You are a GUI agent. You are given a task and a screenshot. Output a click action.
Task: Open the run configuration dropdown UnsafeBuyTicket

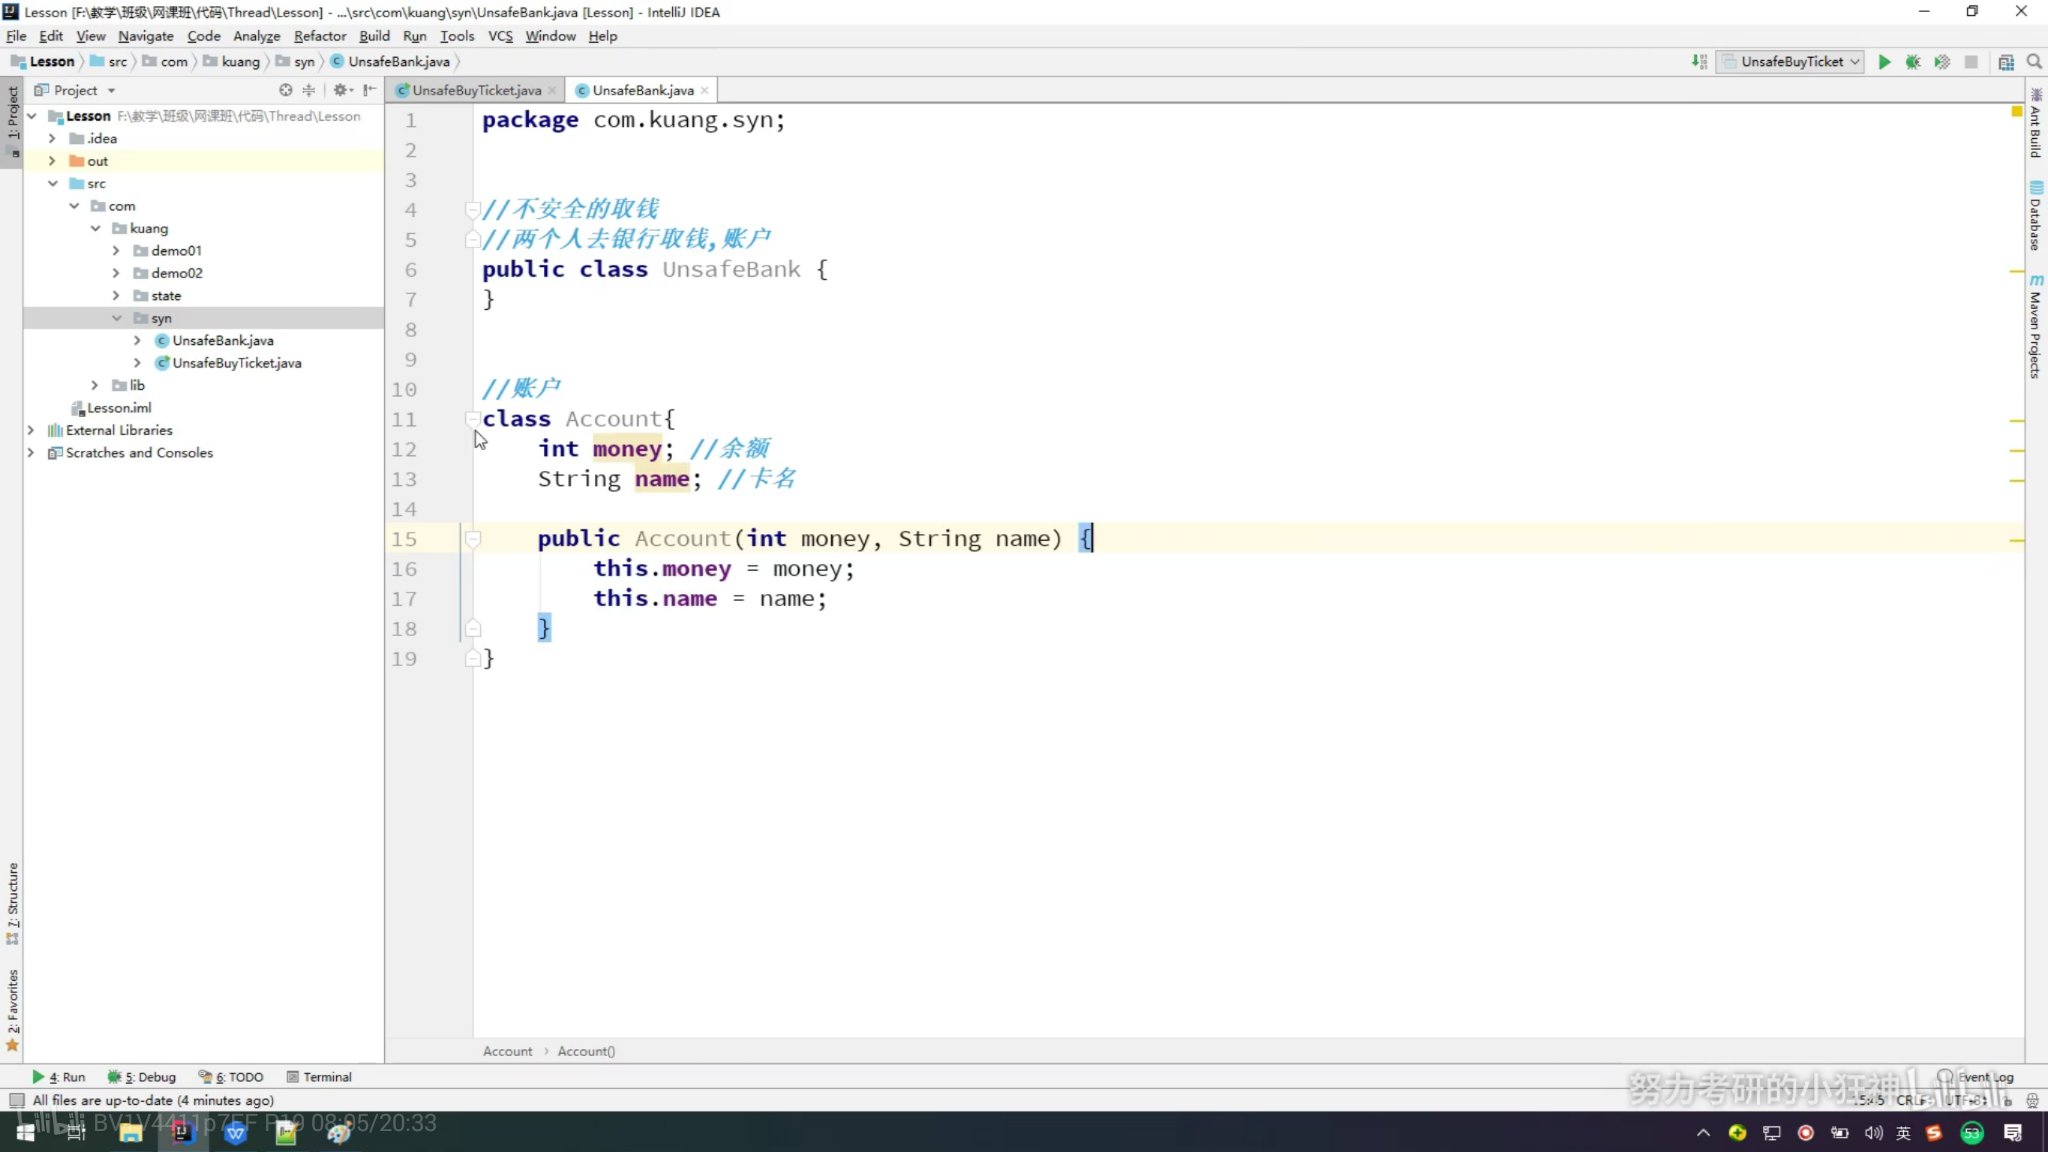coord(1791,62)
